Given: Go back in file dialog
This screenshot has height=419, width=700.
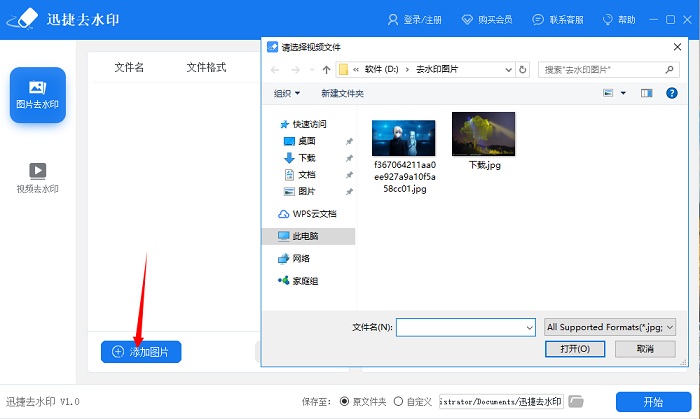Looking at the screenshot, I should 275,70.
